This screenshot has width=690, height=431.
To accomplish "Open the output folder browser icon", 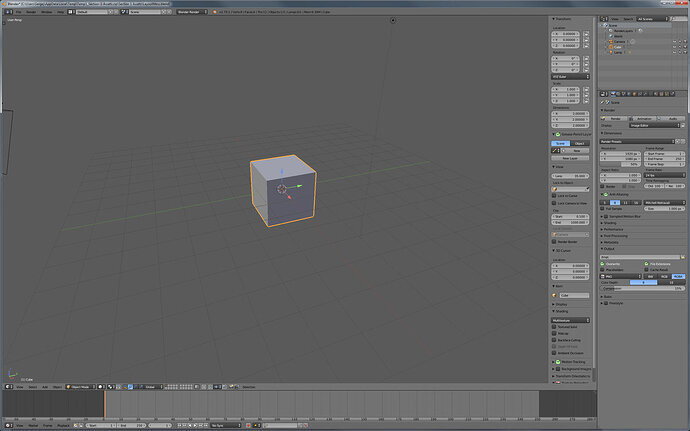I will (x=683, y=256).
